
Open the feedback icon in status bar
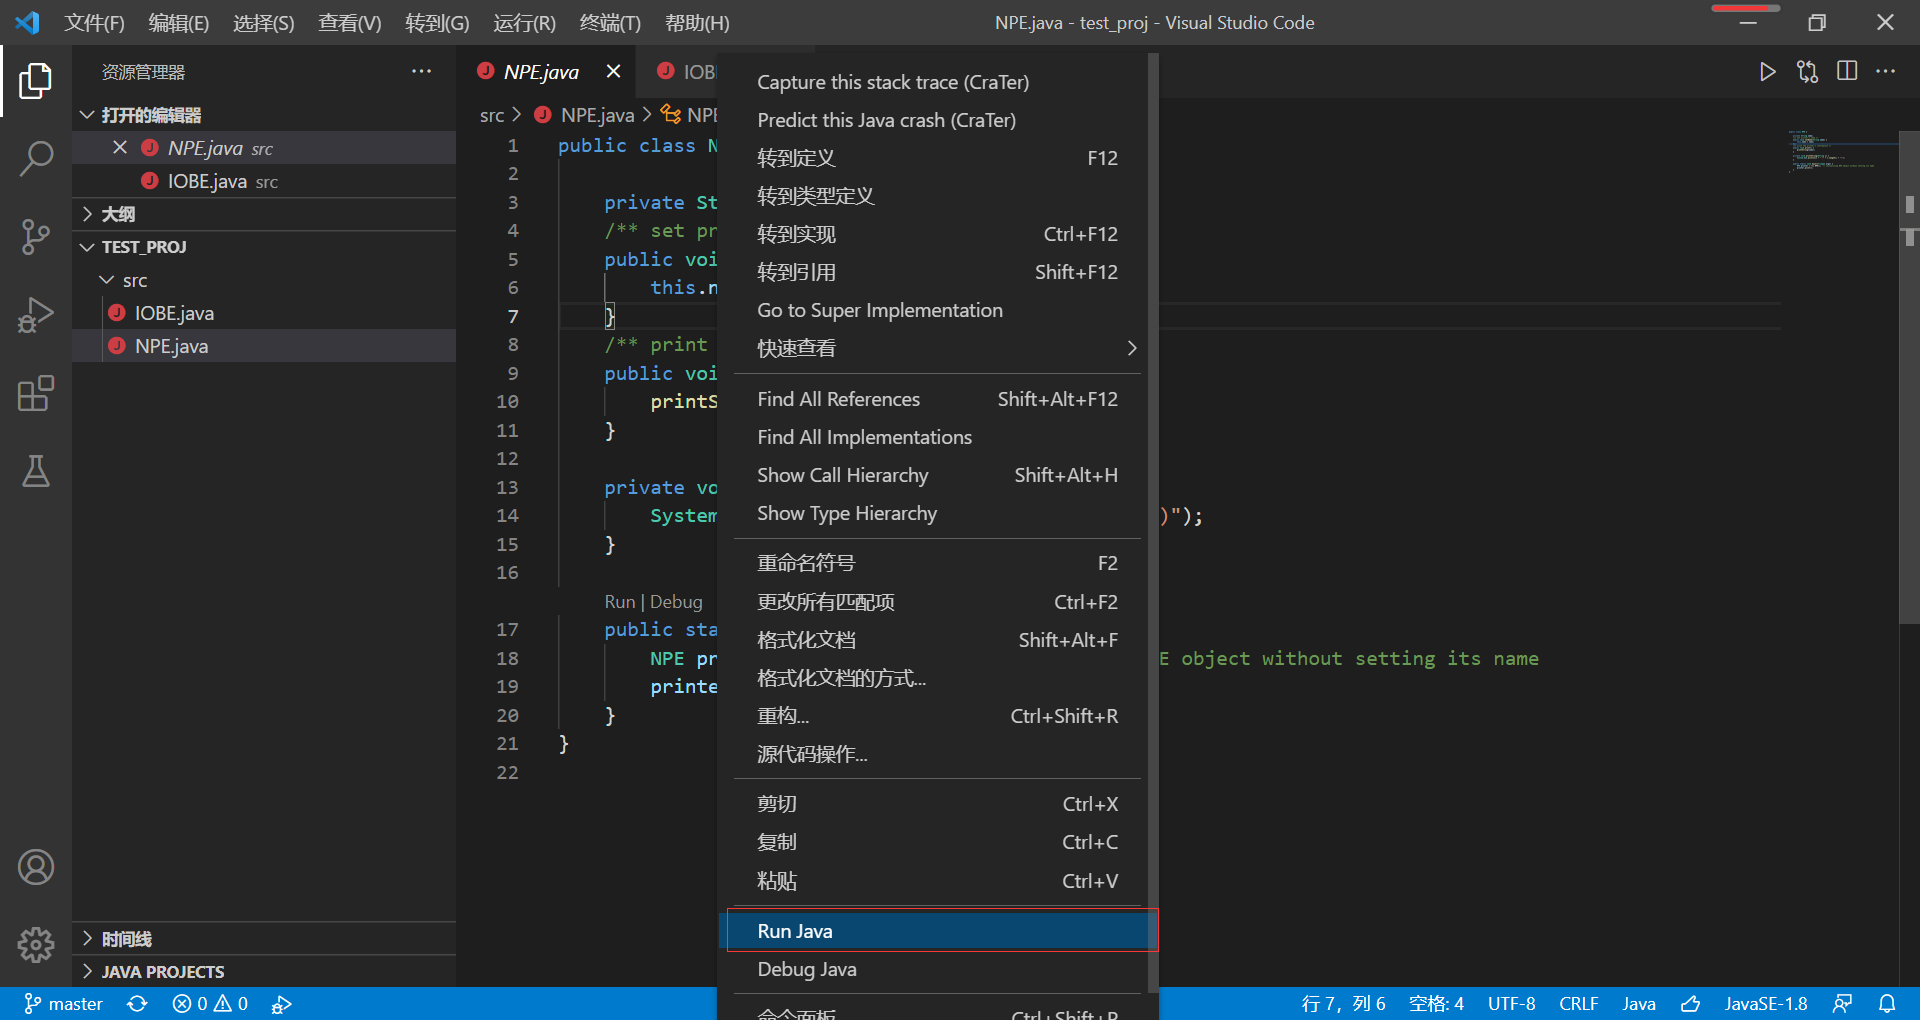tap(1842, 1004)
